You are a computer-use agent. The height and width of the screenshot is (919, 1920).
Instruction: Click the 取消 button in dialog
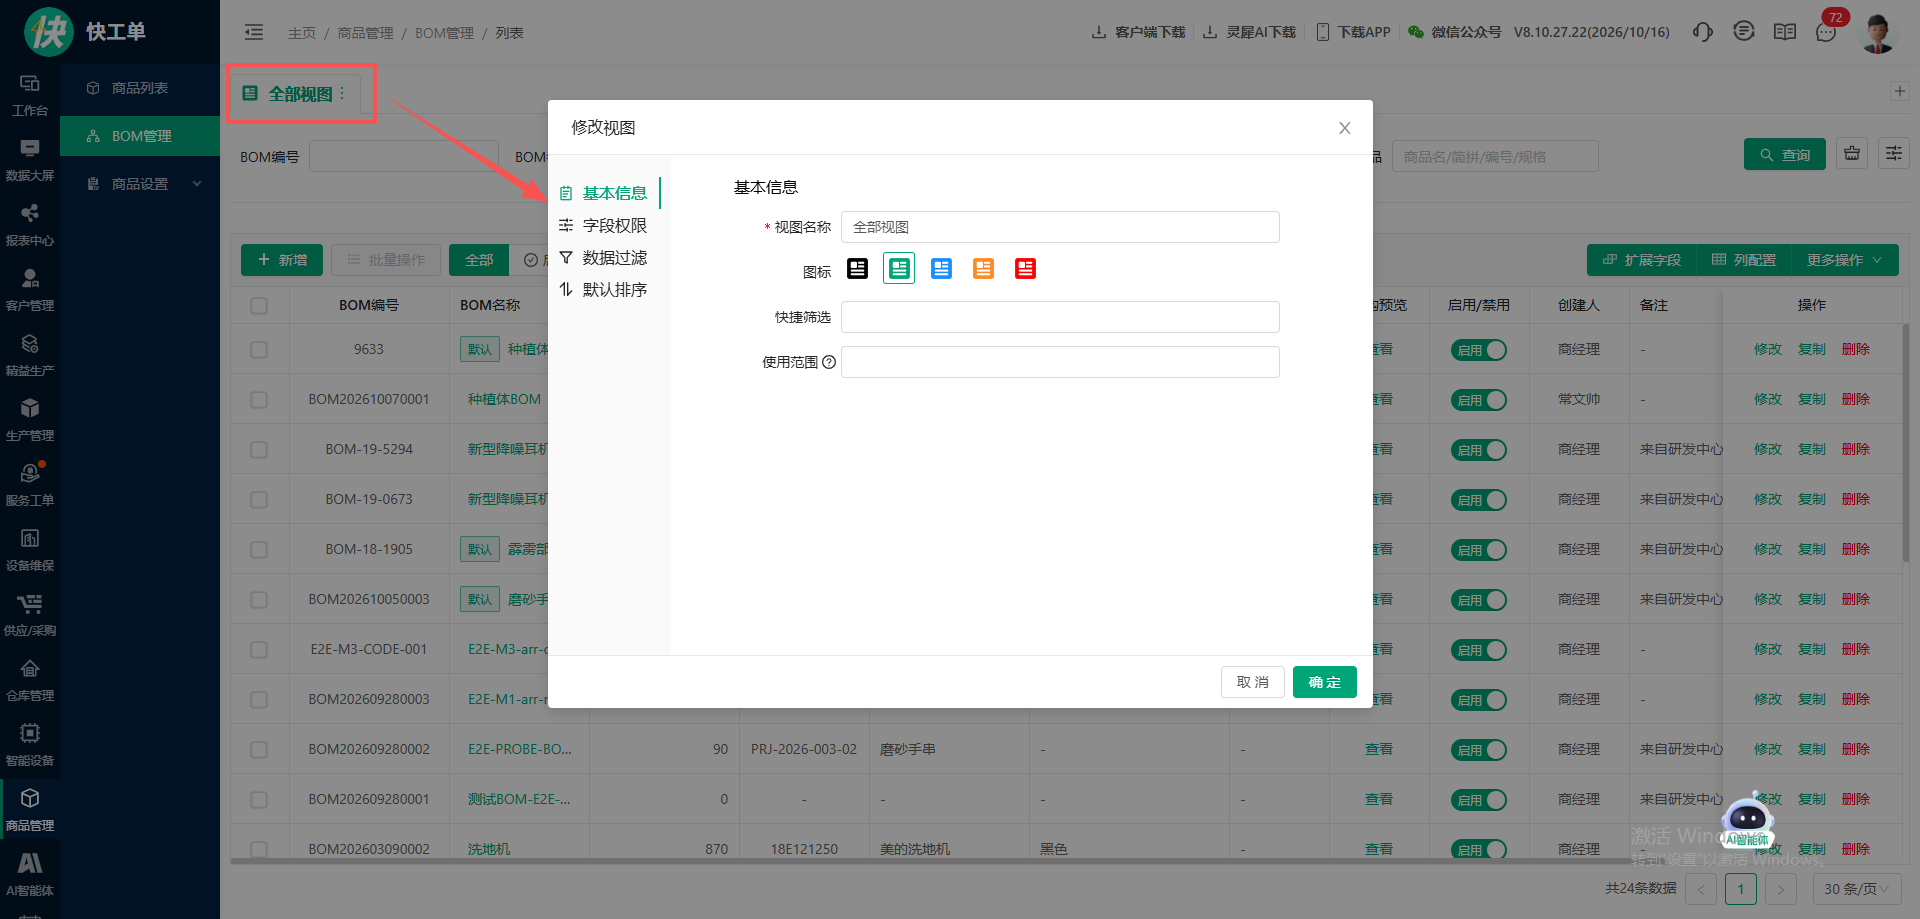tap(1252, 682)
